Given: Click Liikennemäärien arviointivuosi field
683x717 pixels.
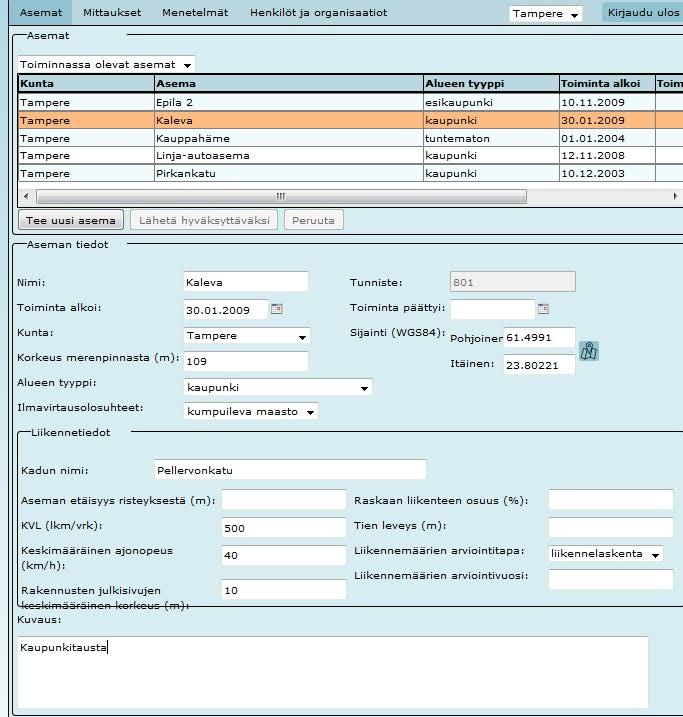Looking at the screenshot, I should (x=611, y=579).
